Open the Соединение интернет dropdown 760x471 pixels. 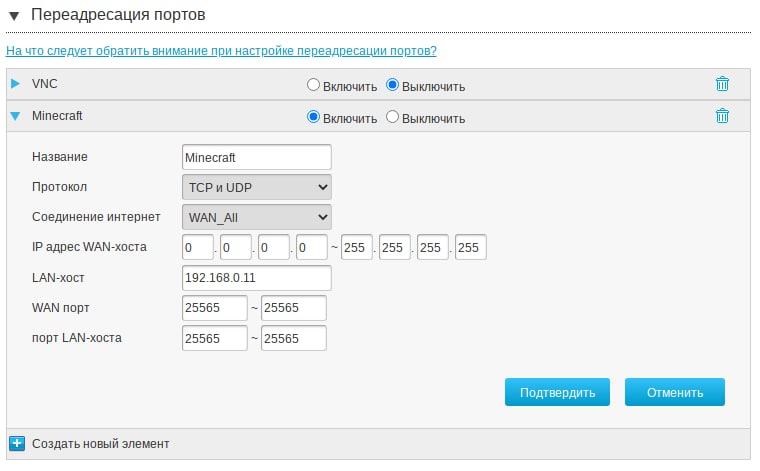tap(257, 217)
